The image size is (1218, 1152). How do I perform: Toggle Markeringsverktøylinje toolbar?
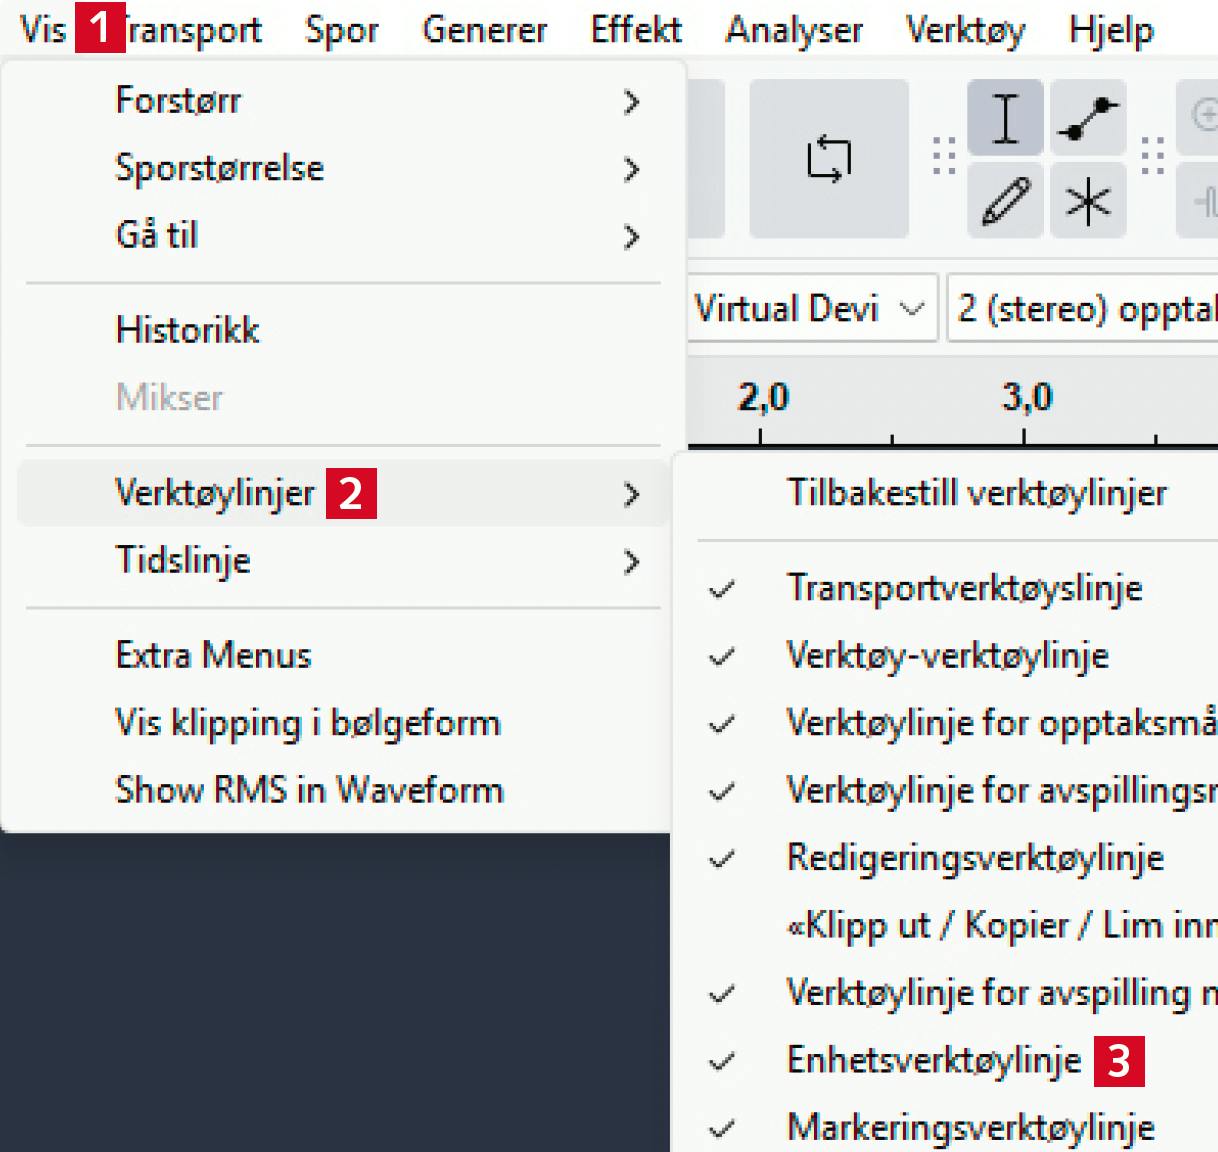coord(970,1128)
